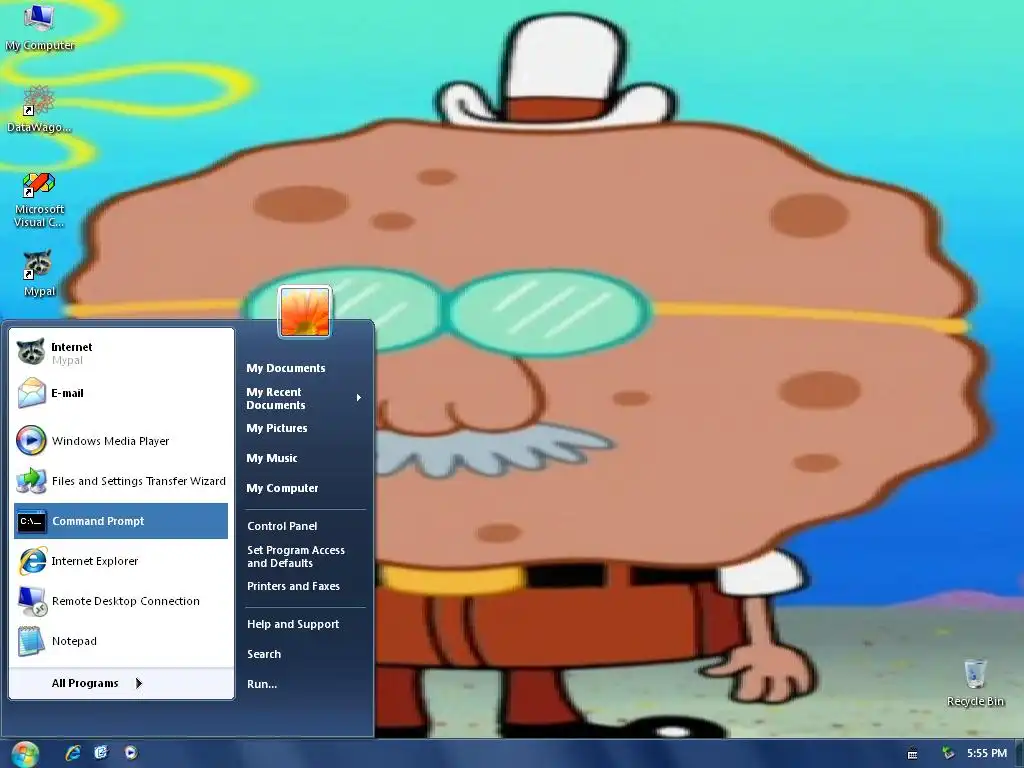This screenshot has height=768, width=1024.
Task: Launch Windows Media Player from Start menu
Action: (x=121, y=441)
